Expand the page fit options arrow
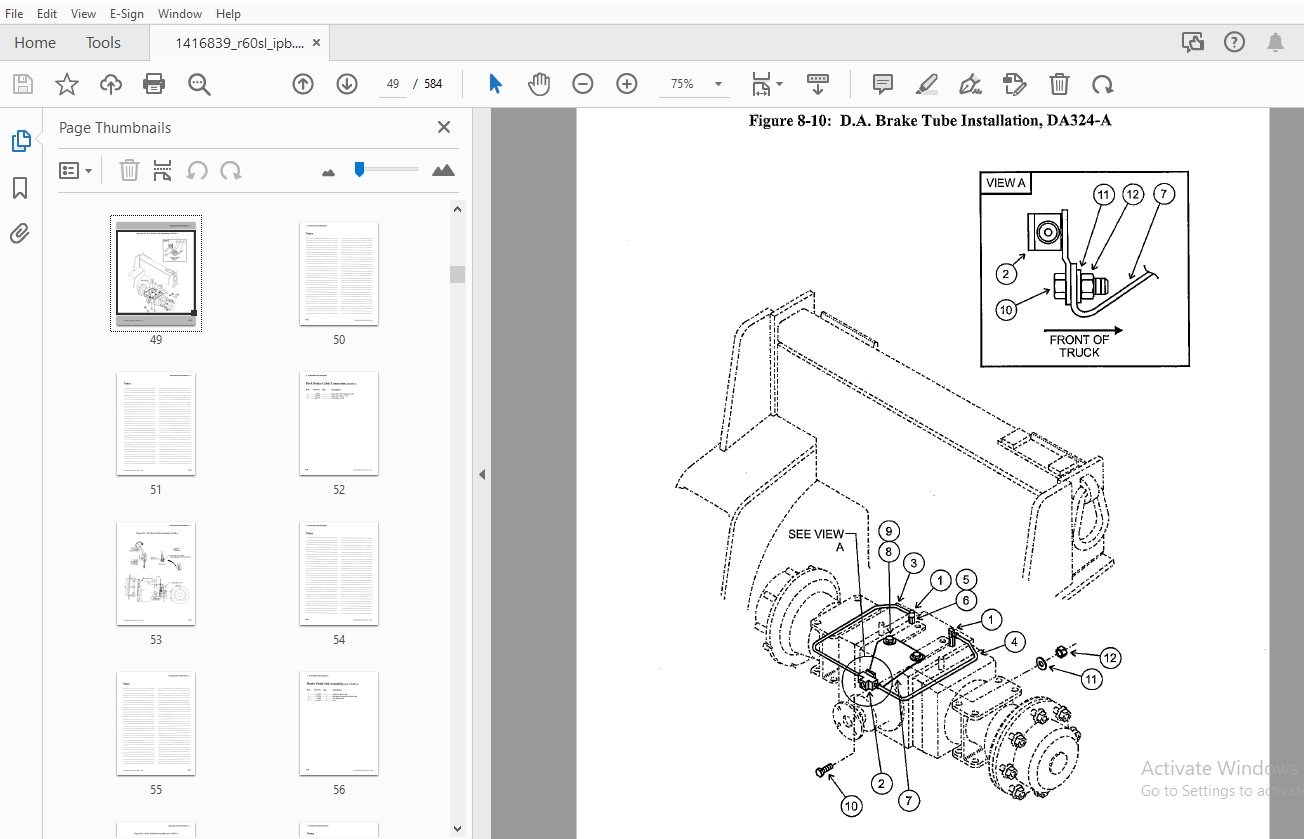The width and height of the screenshot is (1304, 839). 780,84
